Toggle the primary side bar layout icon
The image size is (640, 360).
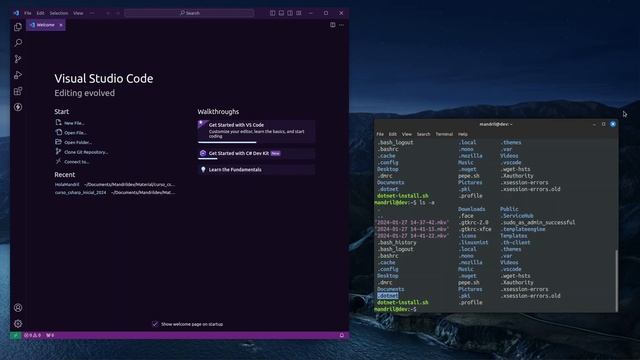(x=272, y=13)
